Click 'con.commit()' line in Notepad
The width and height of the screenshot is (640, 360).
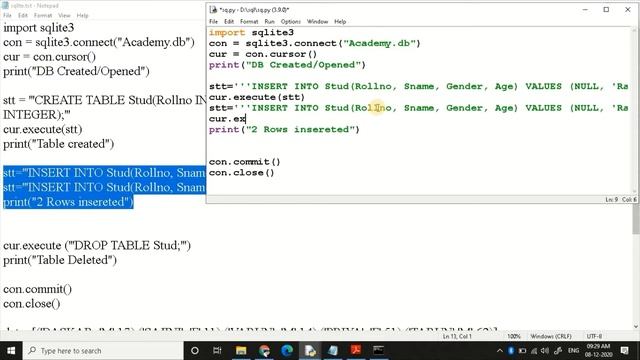(x=38, y=289)
